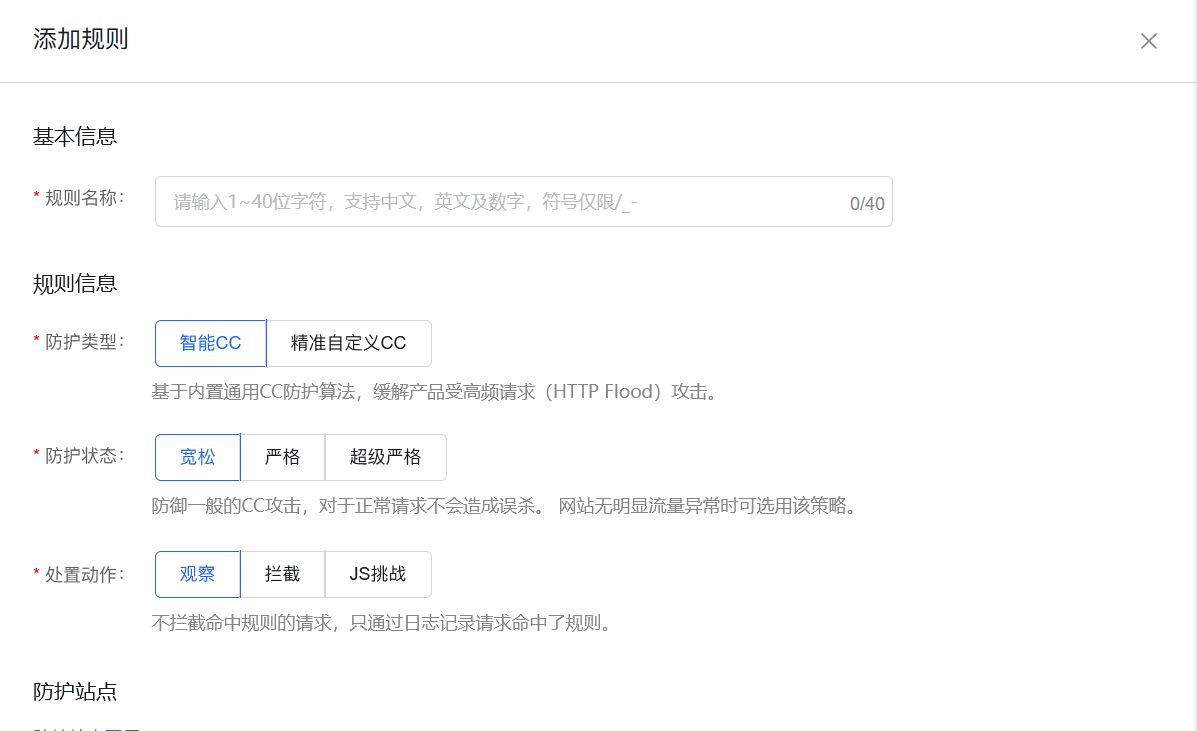Click the rule name input field
1197x731 pixels.
click(450, 201)
